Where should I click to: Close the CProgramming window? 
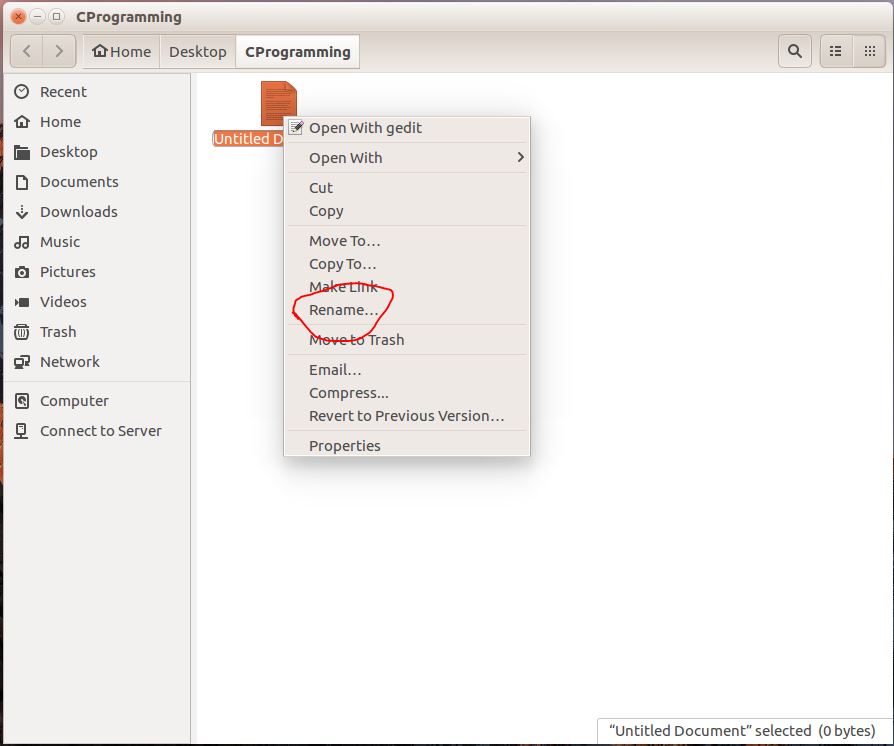point(18,17)
